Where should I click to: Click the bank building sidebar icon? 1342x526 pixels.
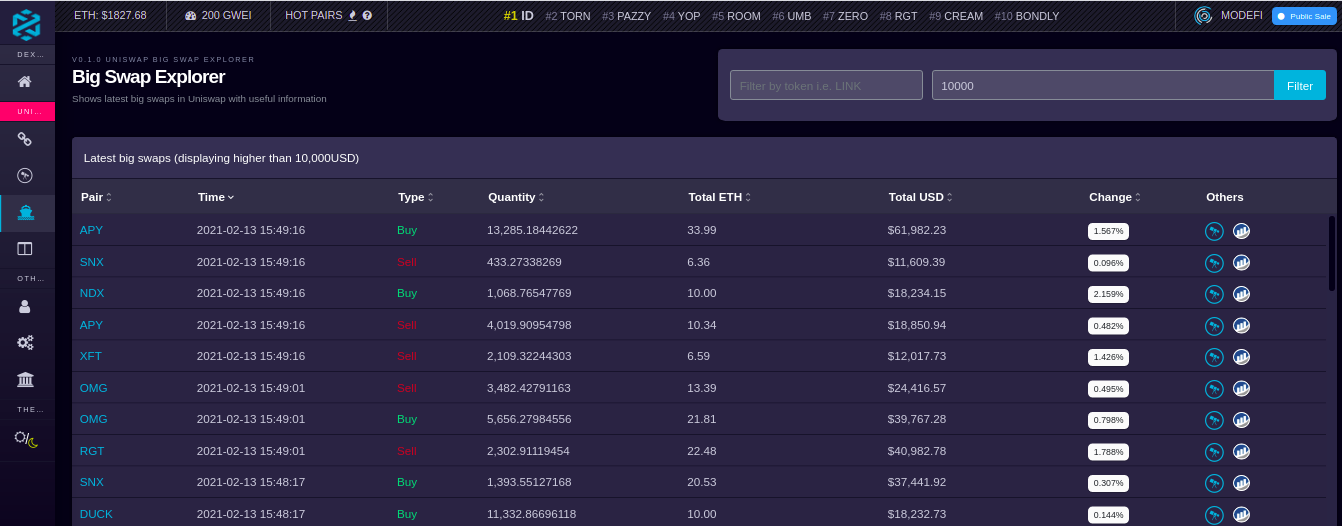(25, 379)
